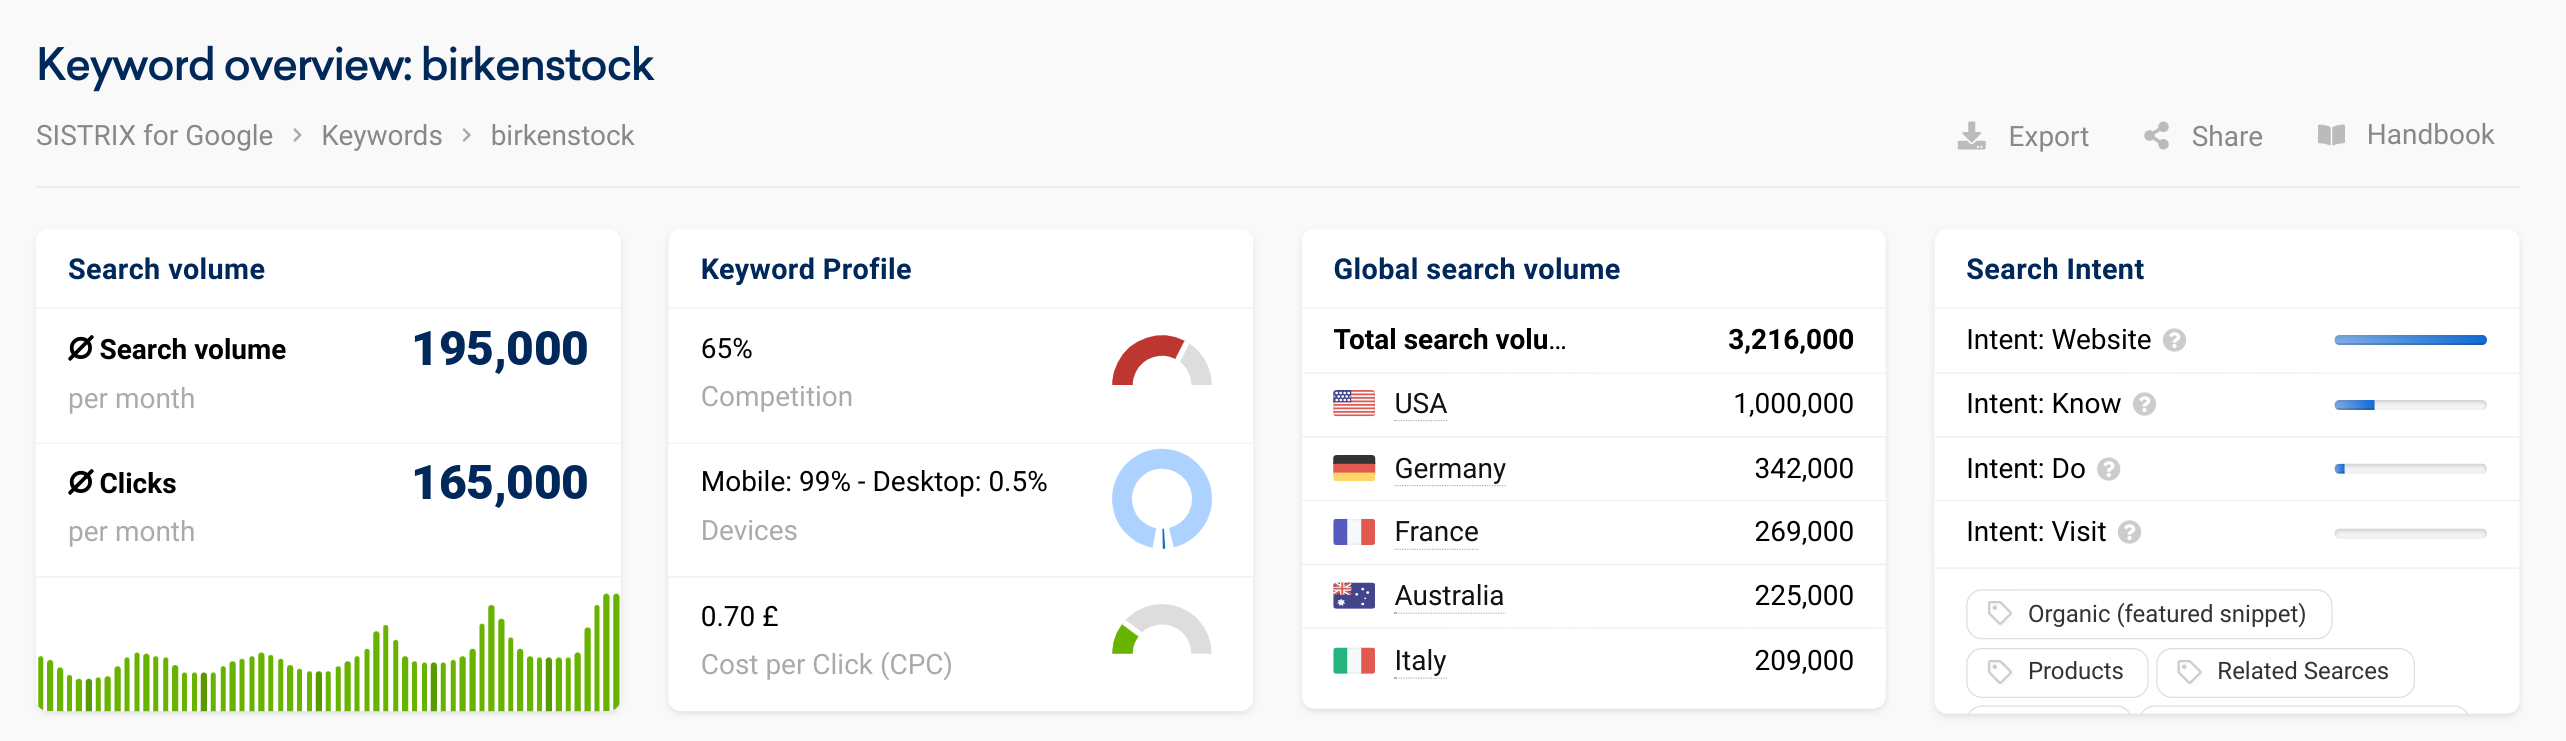Image resolution: width=2566 pixels, height=741 pixels.
Task: Select the Related Searces tag
Action: click(x=2285, y=671)
